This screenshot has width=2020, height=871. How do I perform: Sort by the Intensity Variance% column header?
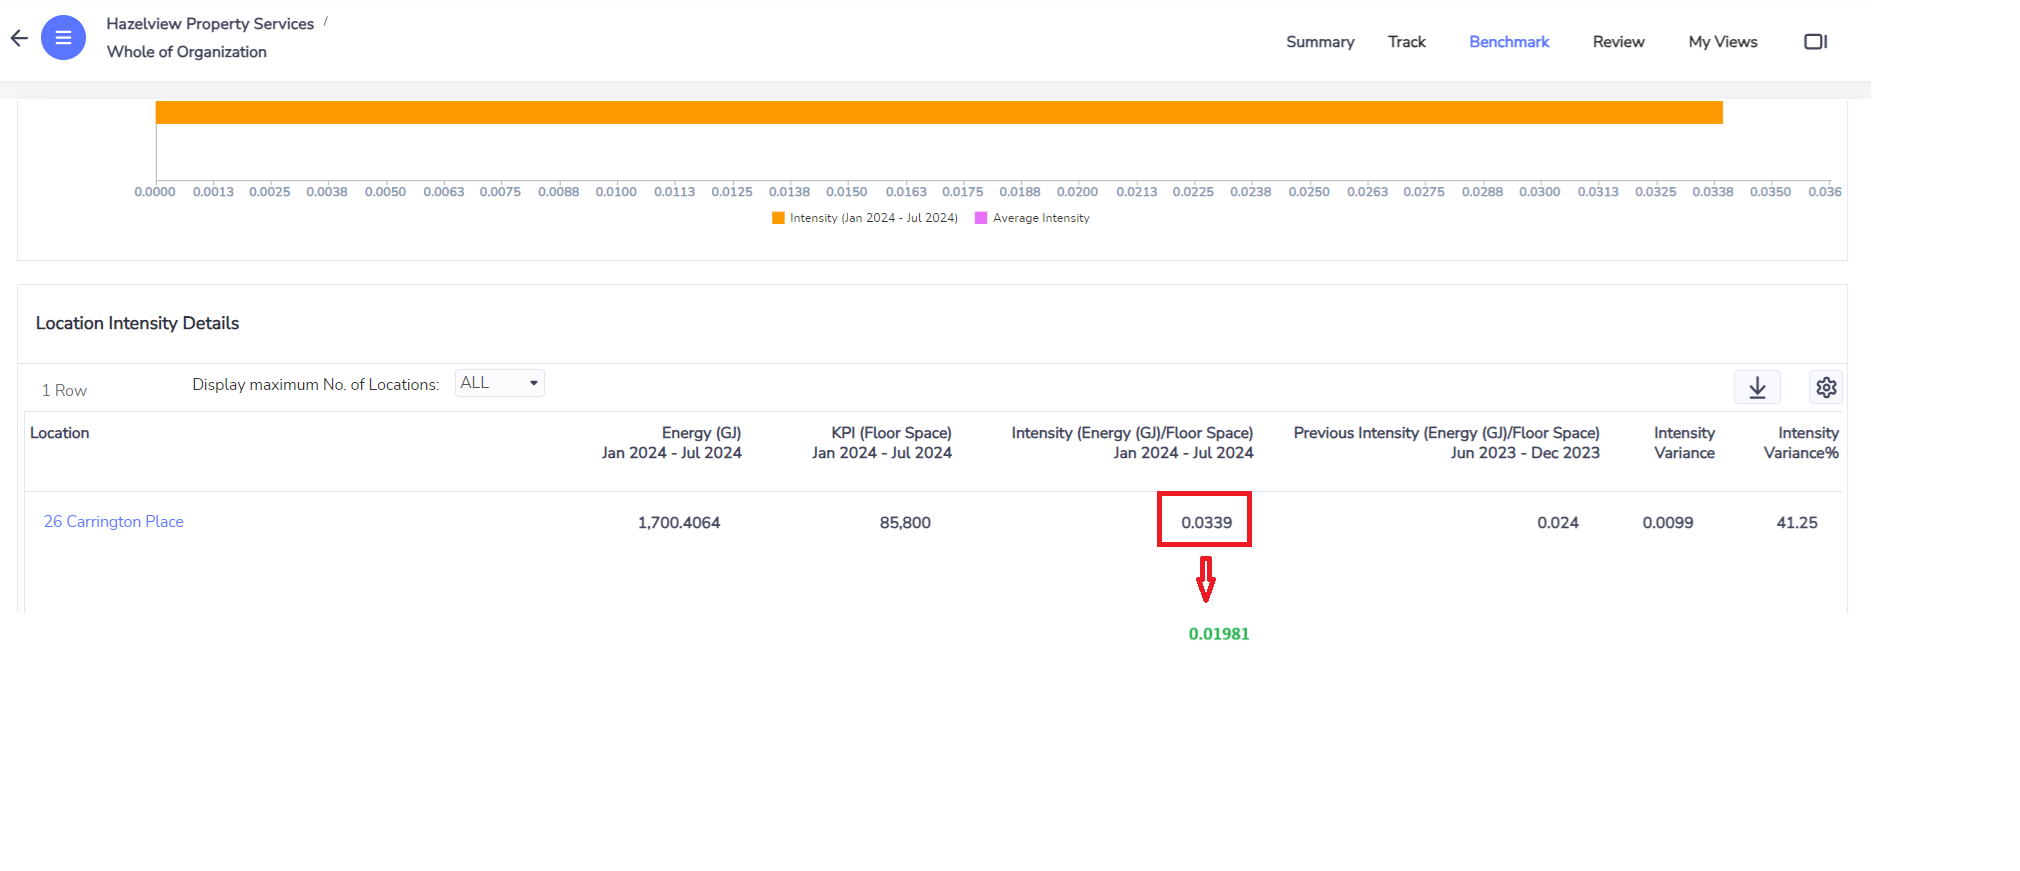[1800, 443]
